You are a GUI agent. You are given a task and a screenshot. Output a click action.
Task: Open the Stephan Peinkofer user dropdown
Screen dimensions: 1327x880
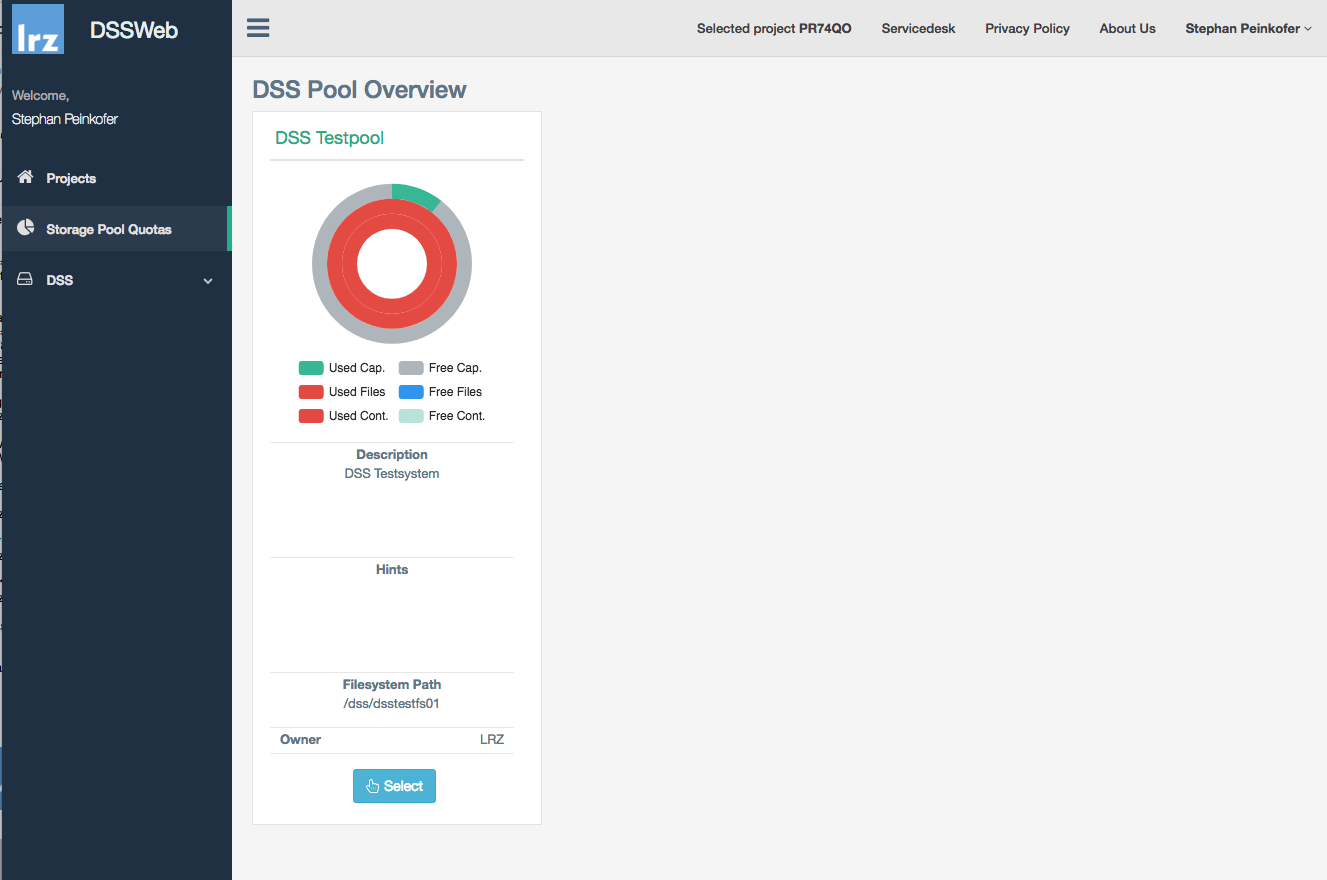coord(1248,29)
